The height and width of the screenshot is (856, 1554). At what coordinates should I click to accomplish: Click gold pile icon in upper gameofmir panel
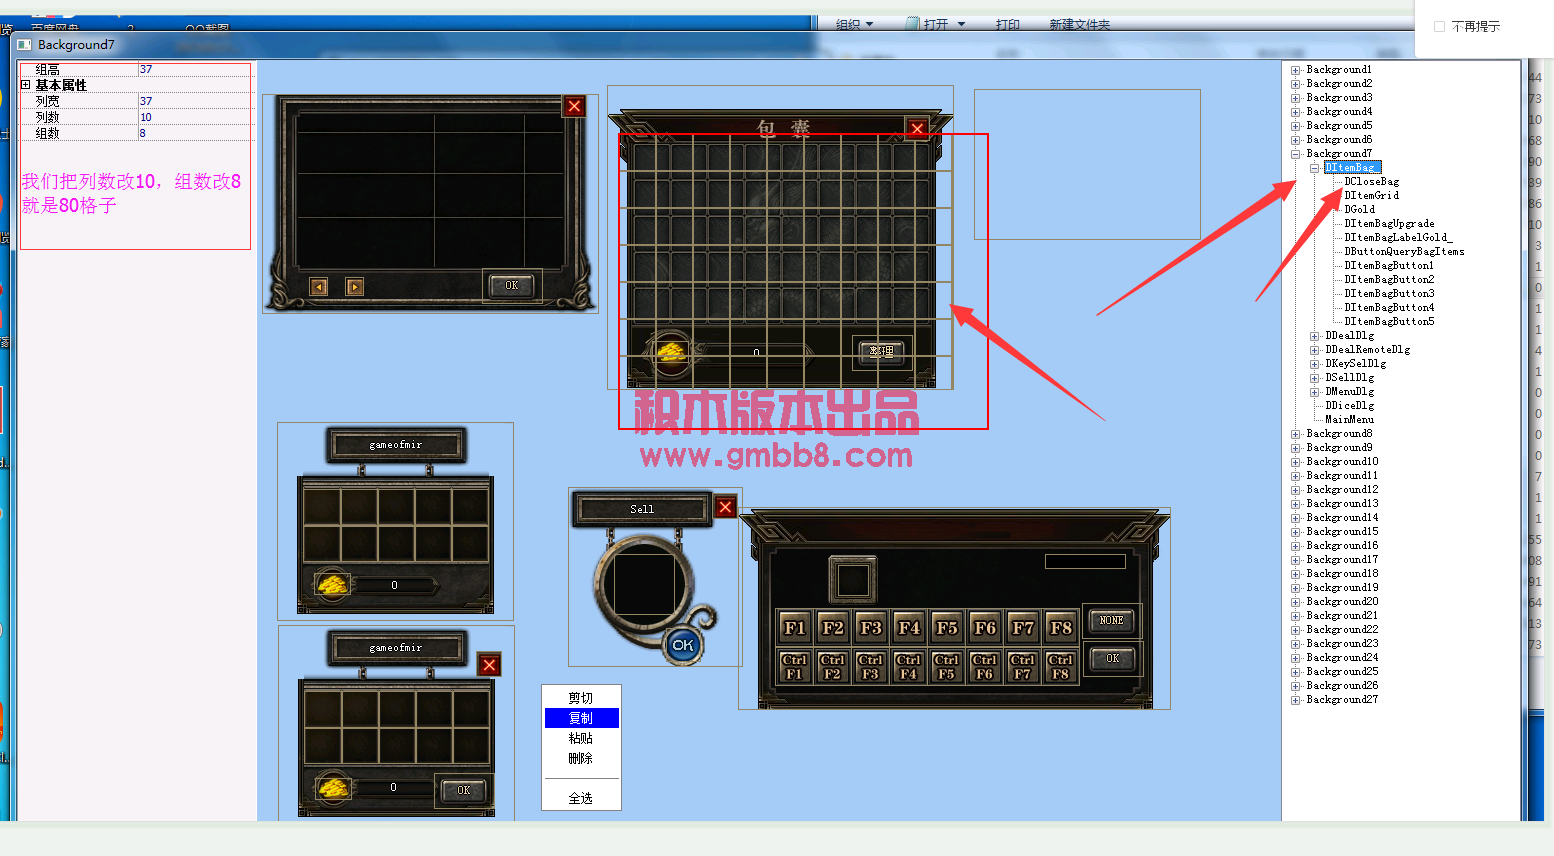point(332,584)
